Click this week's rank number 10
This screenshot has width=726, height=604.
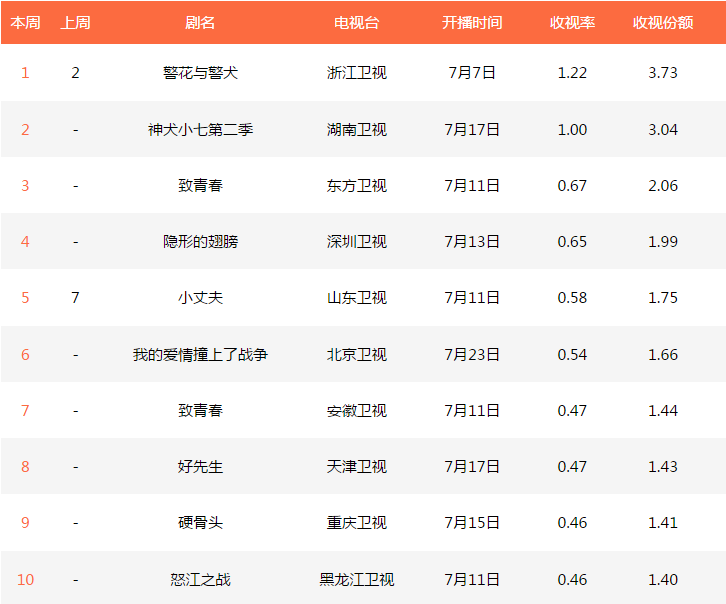(25, 579)
